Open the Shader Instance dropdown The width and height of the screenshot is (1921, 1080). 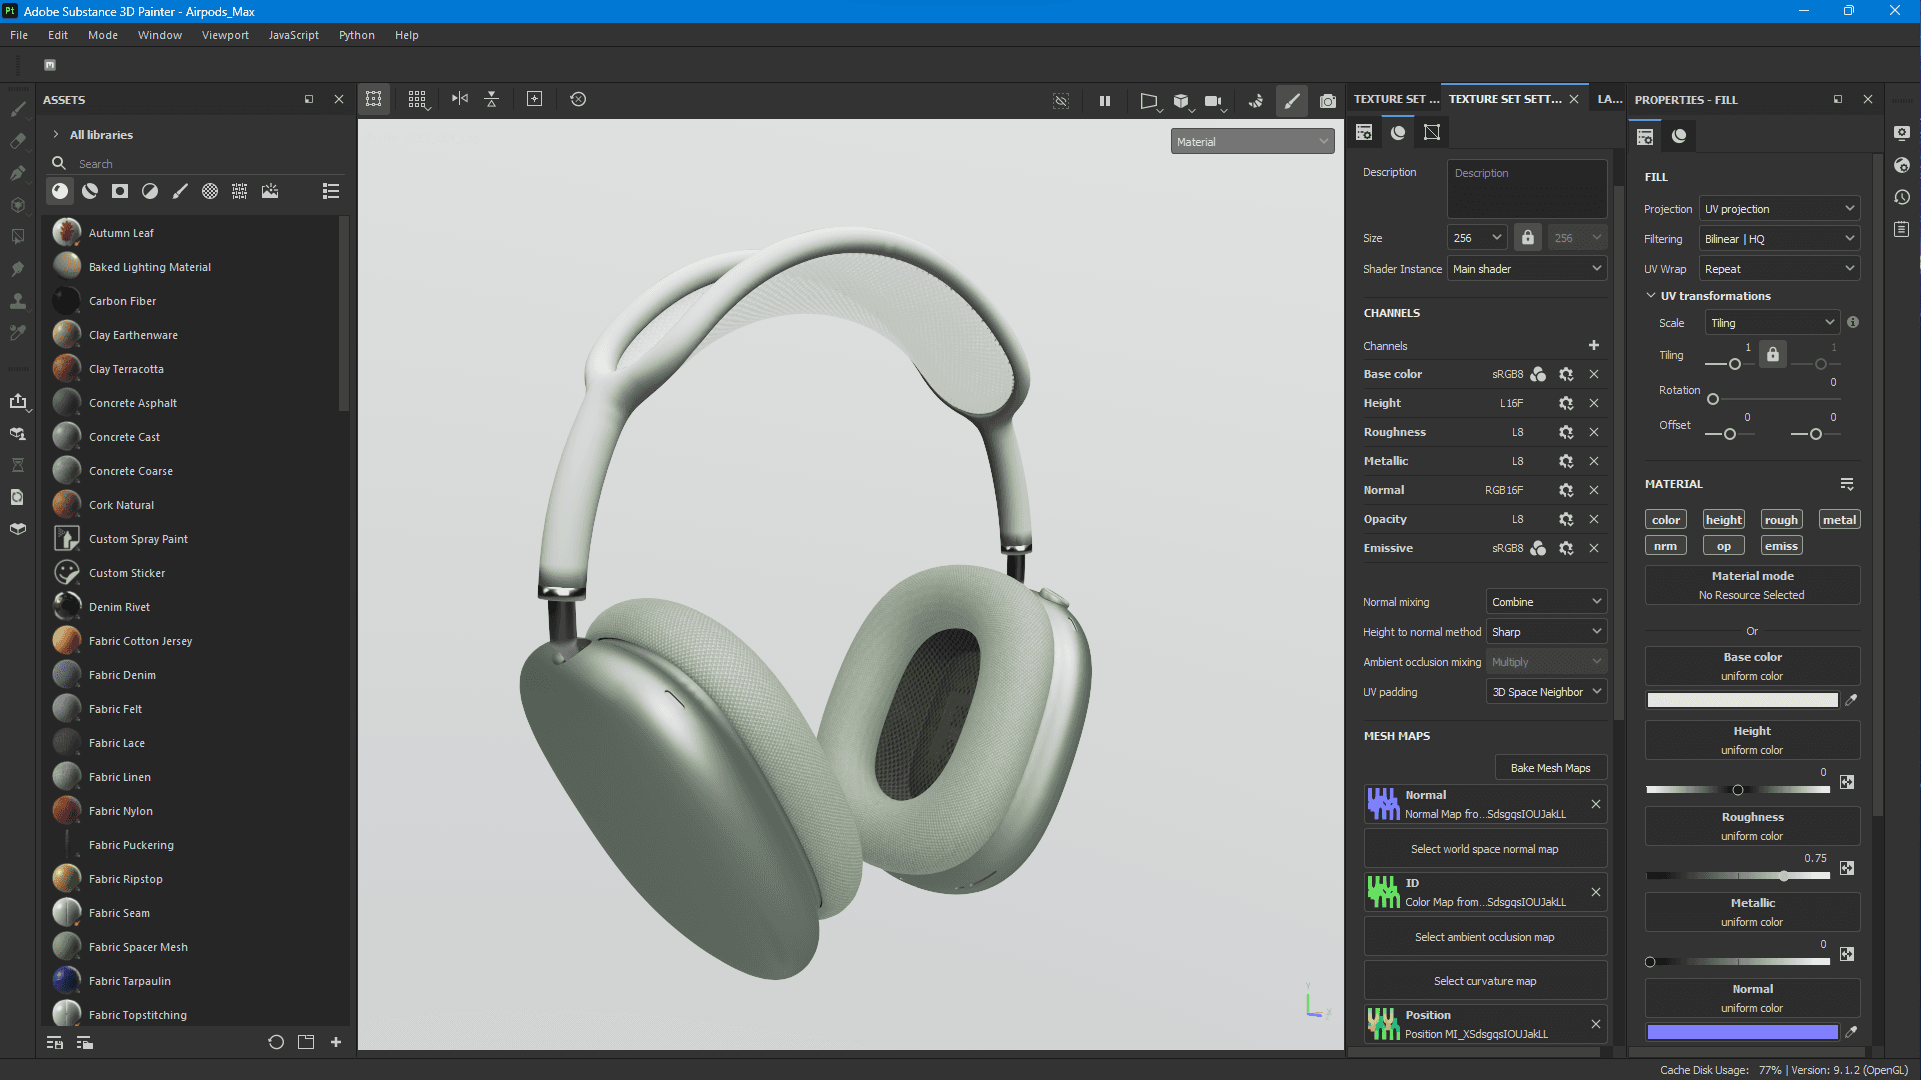(1524, 269)
